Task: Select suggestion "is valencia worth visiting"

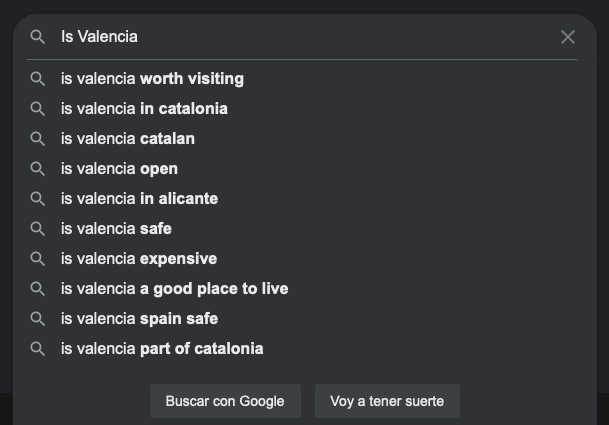Action: [x=152, y=79]
